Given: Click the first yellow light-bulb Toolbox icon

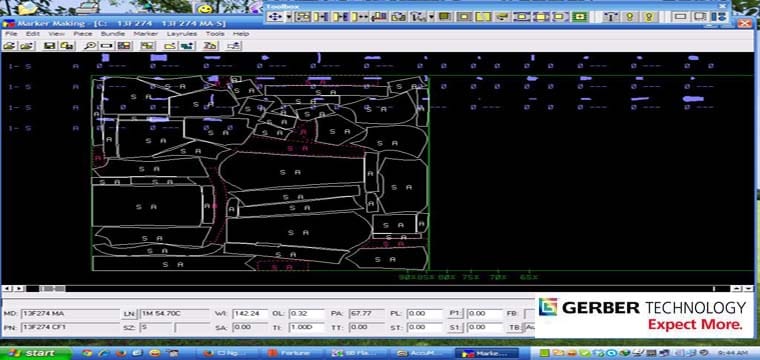Looking at the screenshot, I should [x=629, y=17].
